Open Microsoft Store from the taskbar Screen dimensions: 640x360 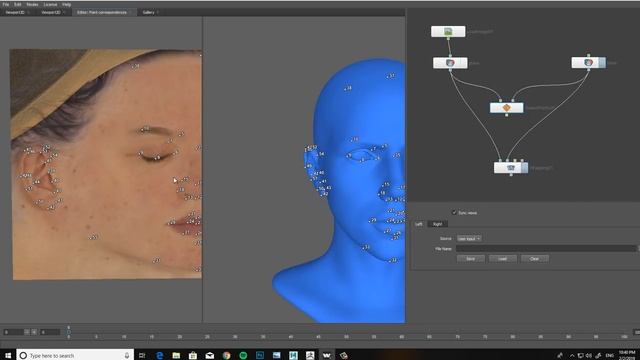pyautogui.click(x=193, y=356)
